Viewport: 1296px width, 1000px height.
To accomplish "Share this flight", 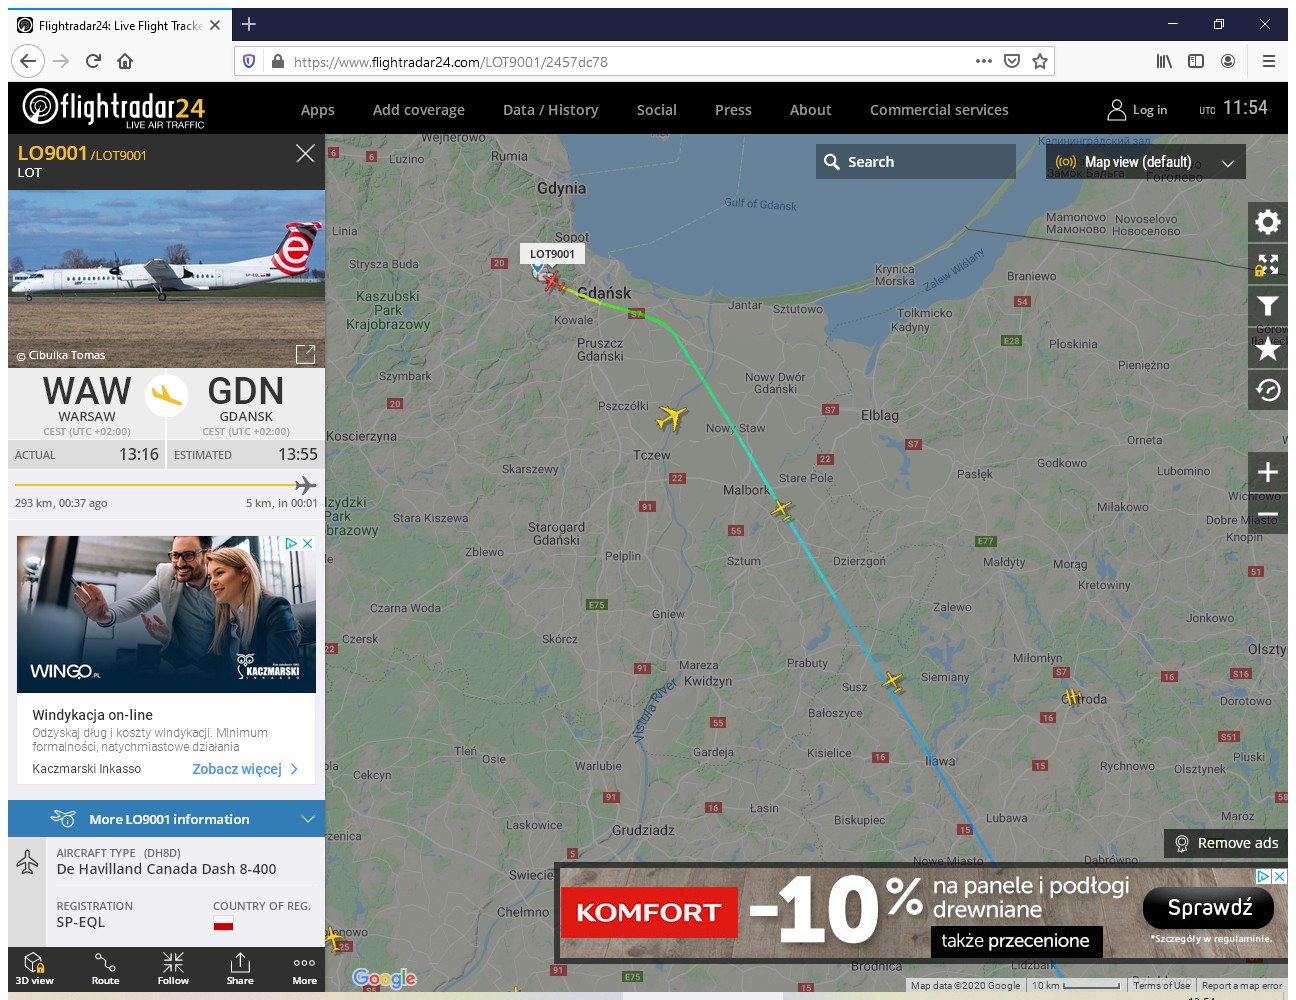I will (240, 968).
